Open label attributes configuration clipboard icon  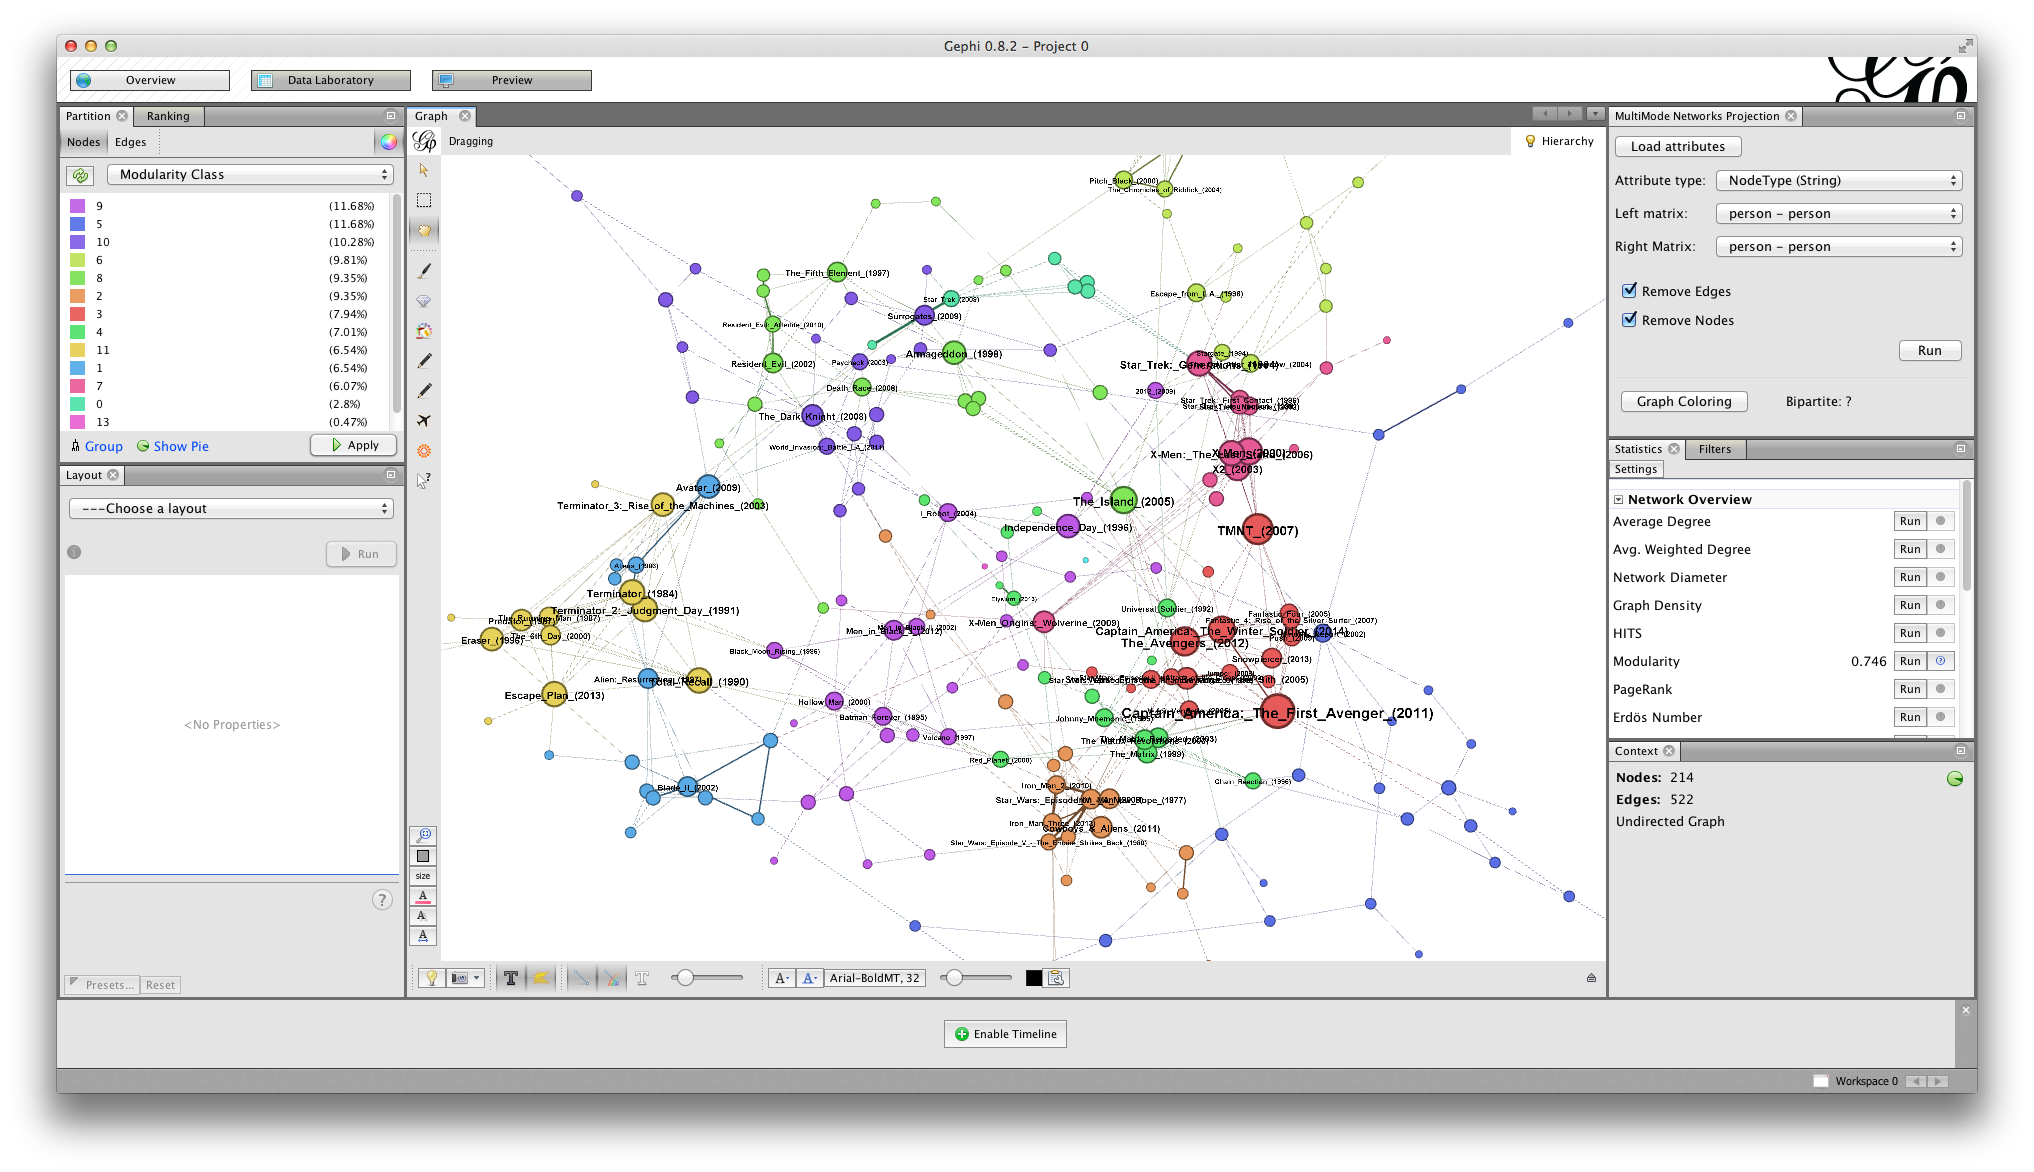point(1057,978)
